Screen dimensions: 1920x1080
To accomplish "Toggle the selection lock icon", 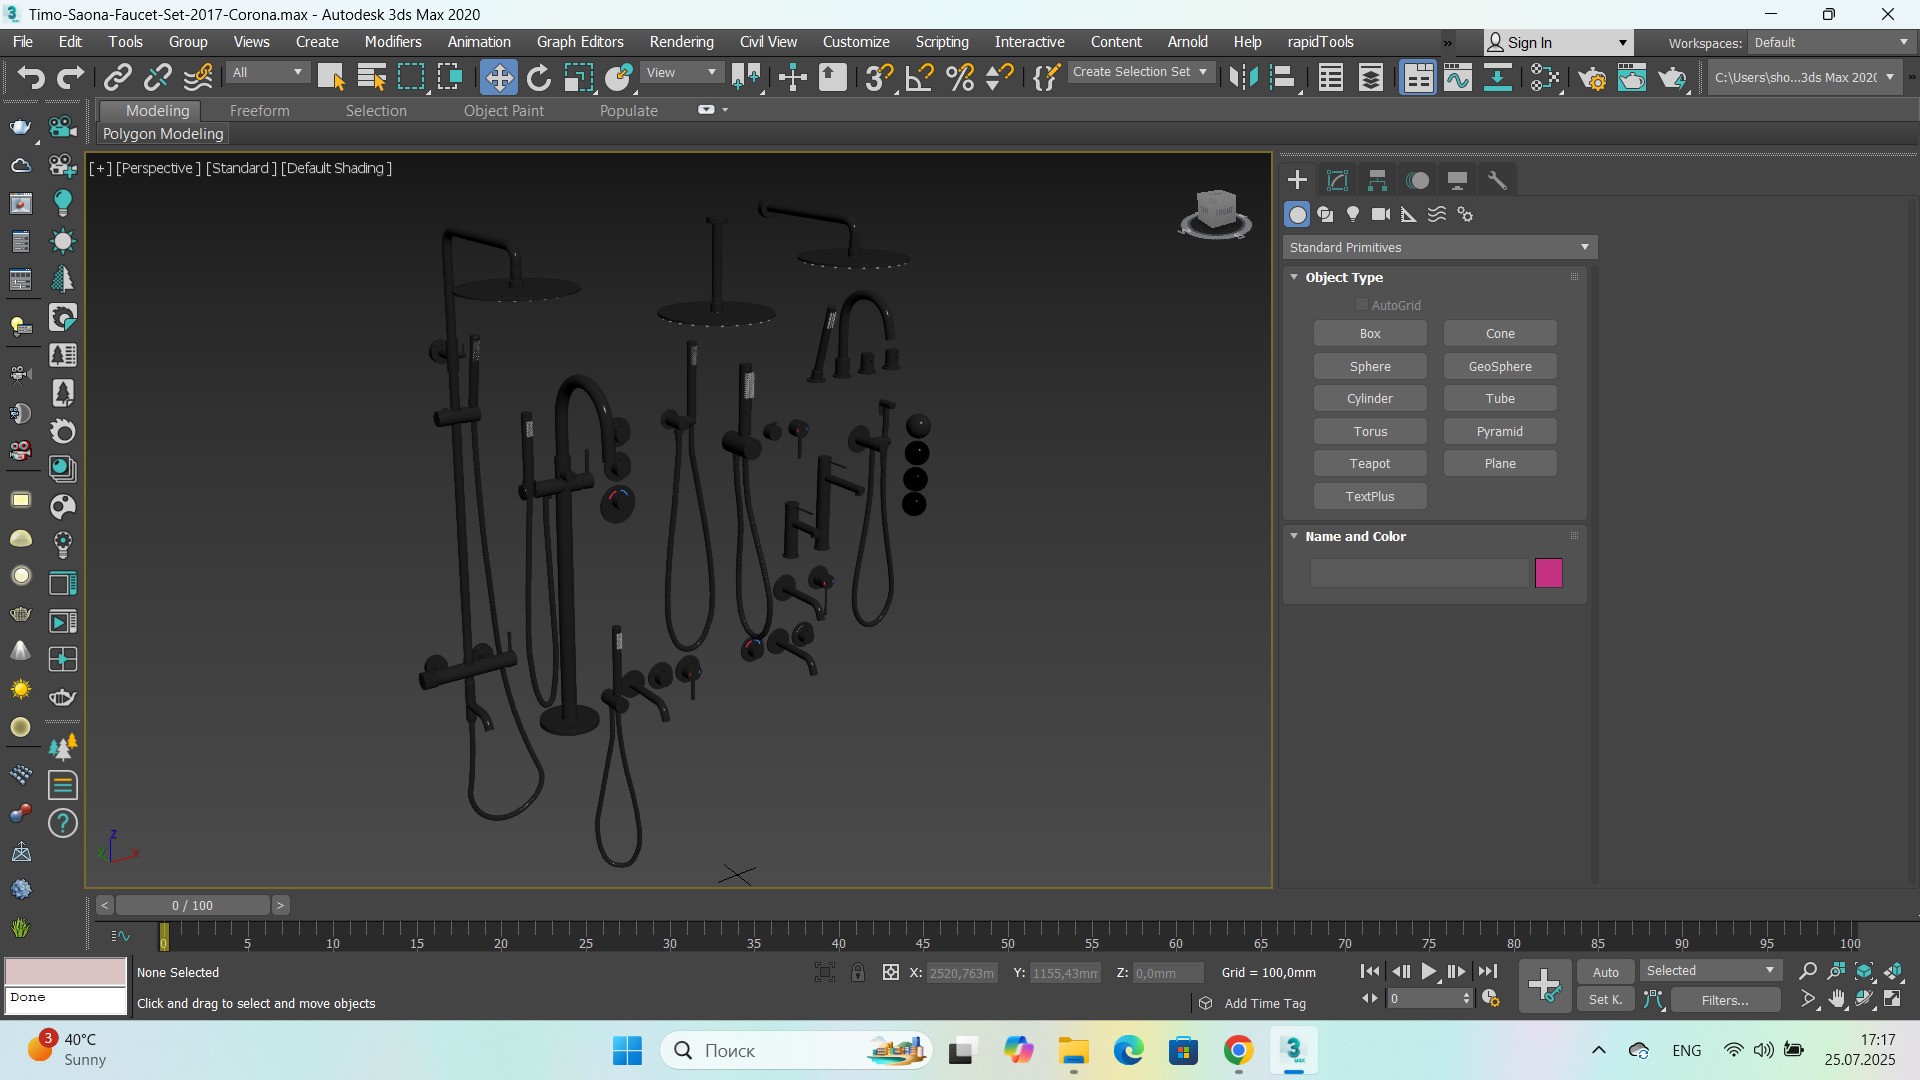I will [x=858, y=972].
